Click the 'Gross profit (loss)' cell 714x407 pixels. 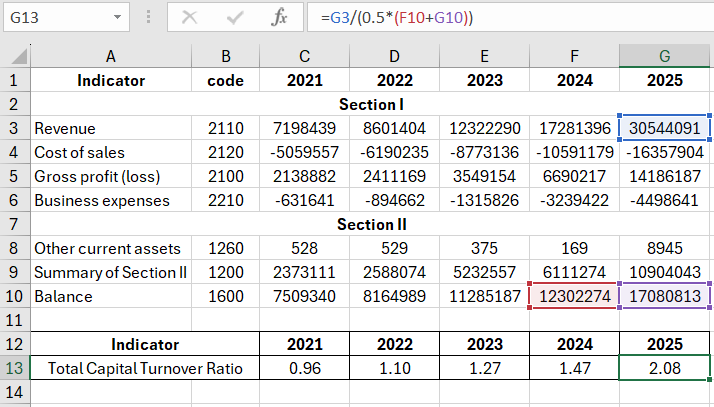click(111, 176)
